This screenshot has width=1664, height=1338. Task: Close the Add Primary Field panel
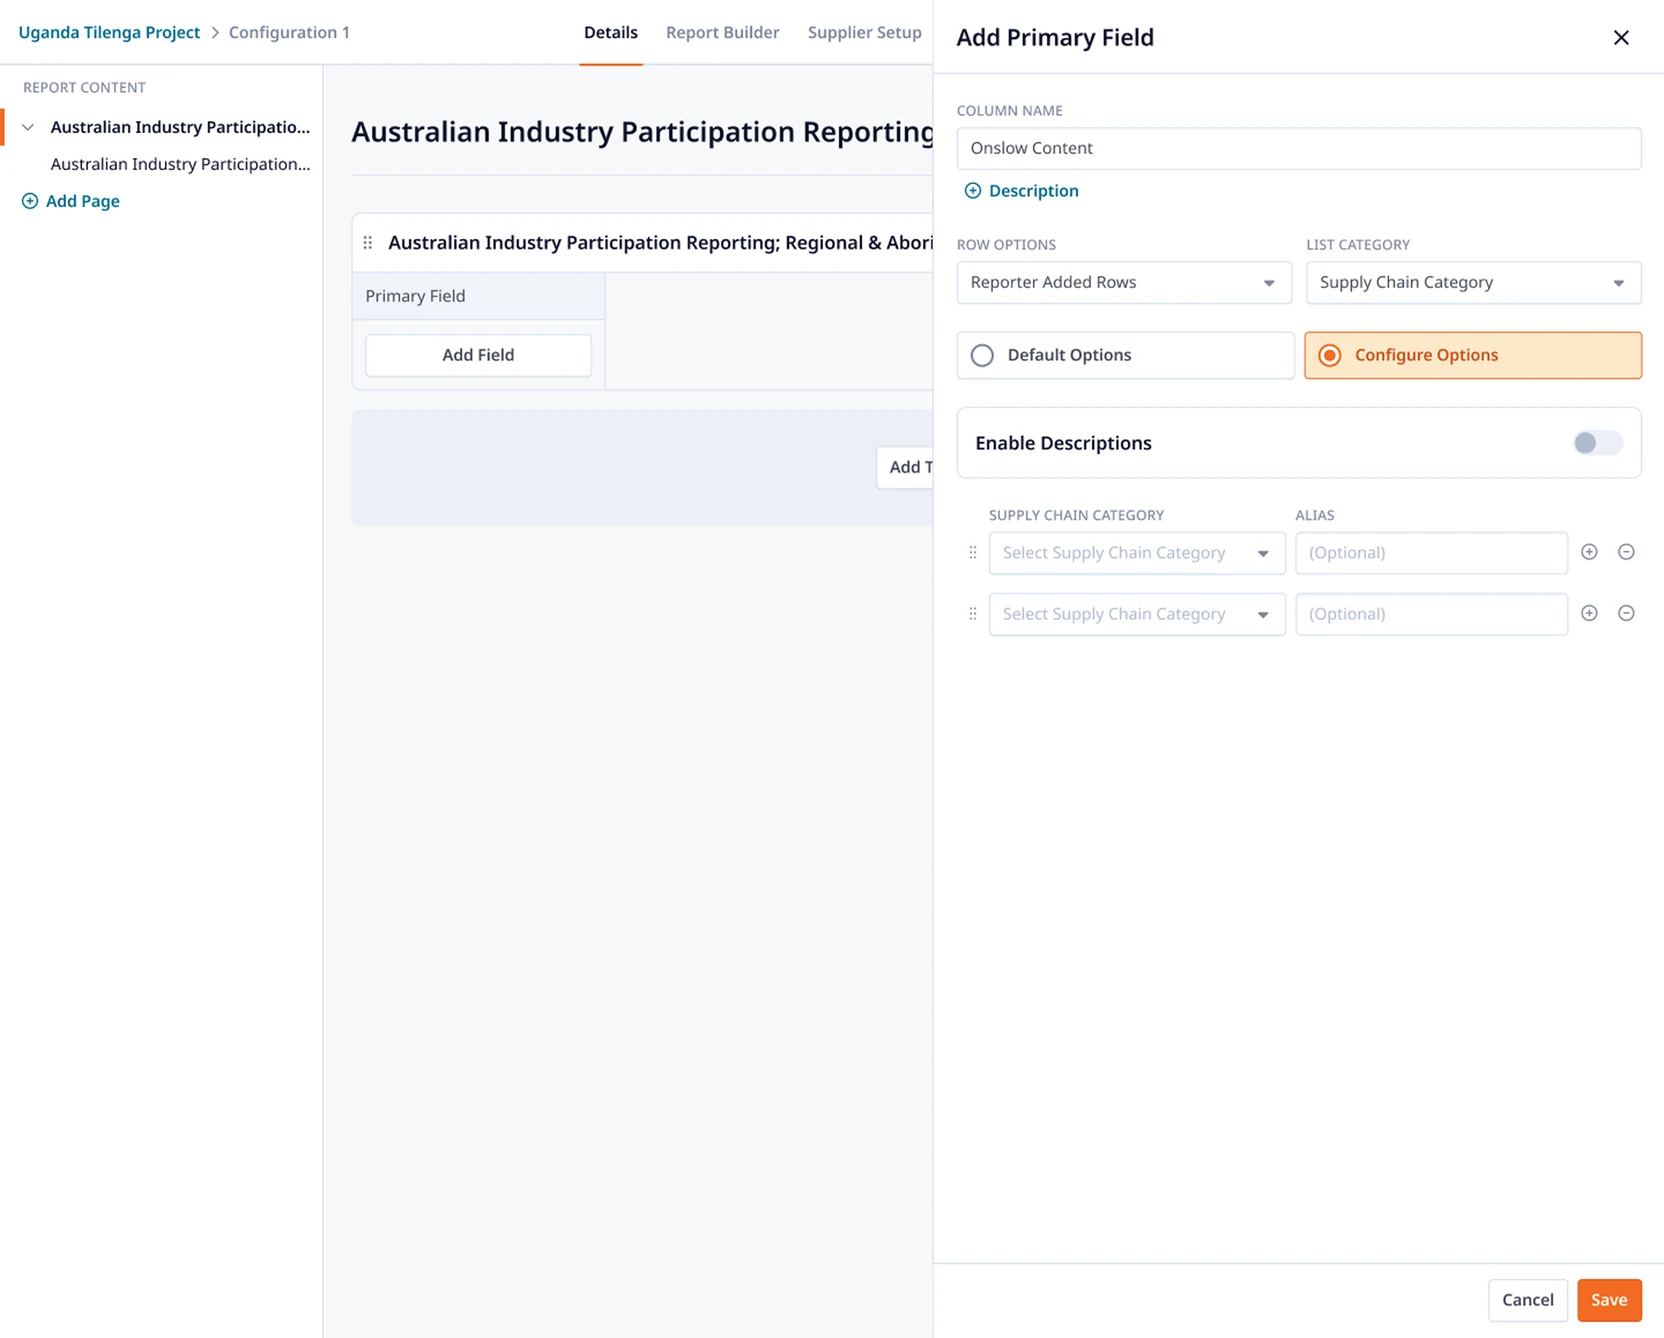pyautogui.click(x=1621, y=37)
